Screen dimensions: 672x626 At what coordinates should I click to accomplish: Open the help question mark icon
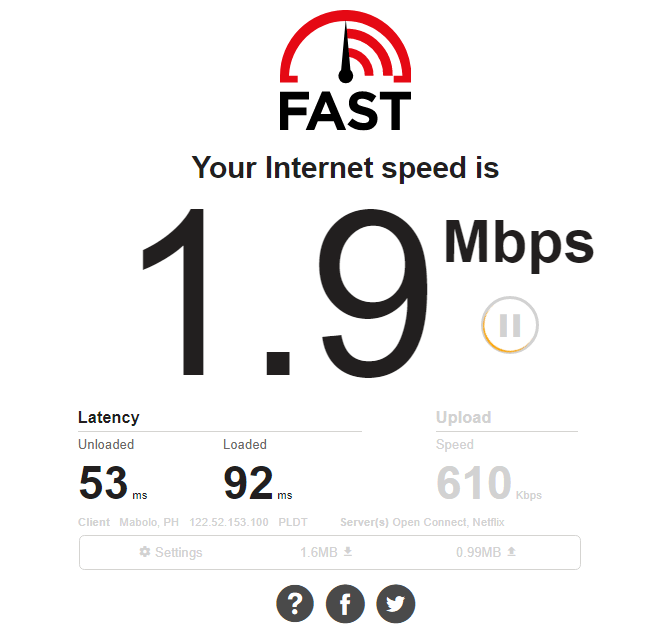point(295,603)
